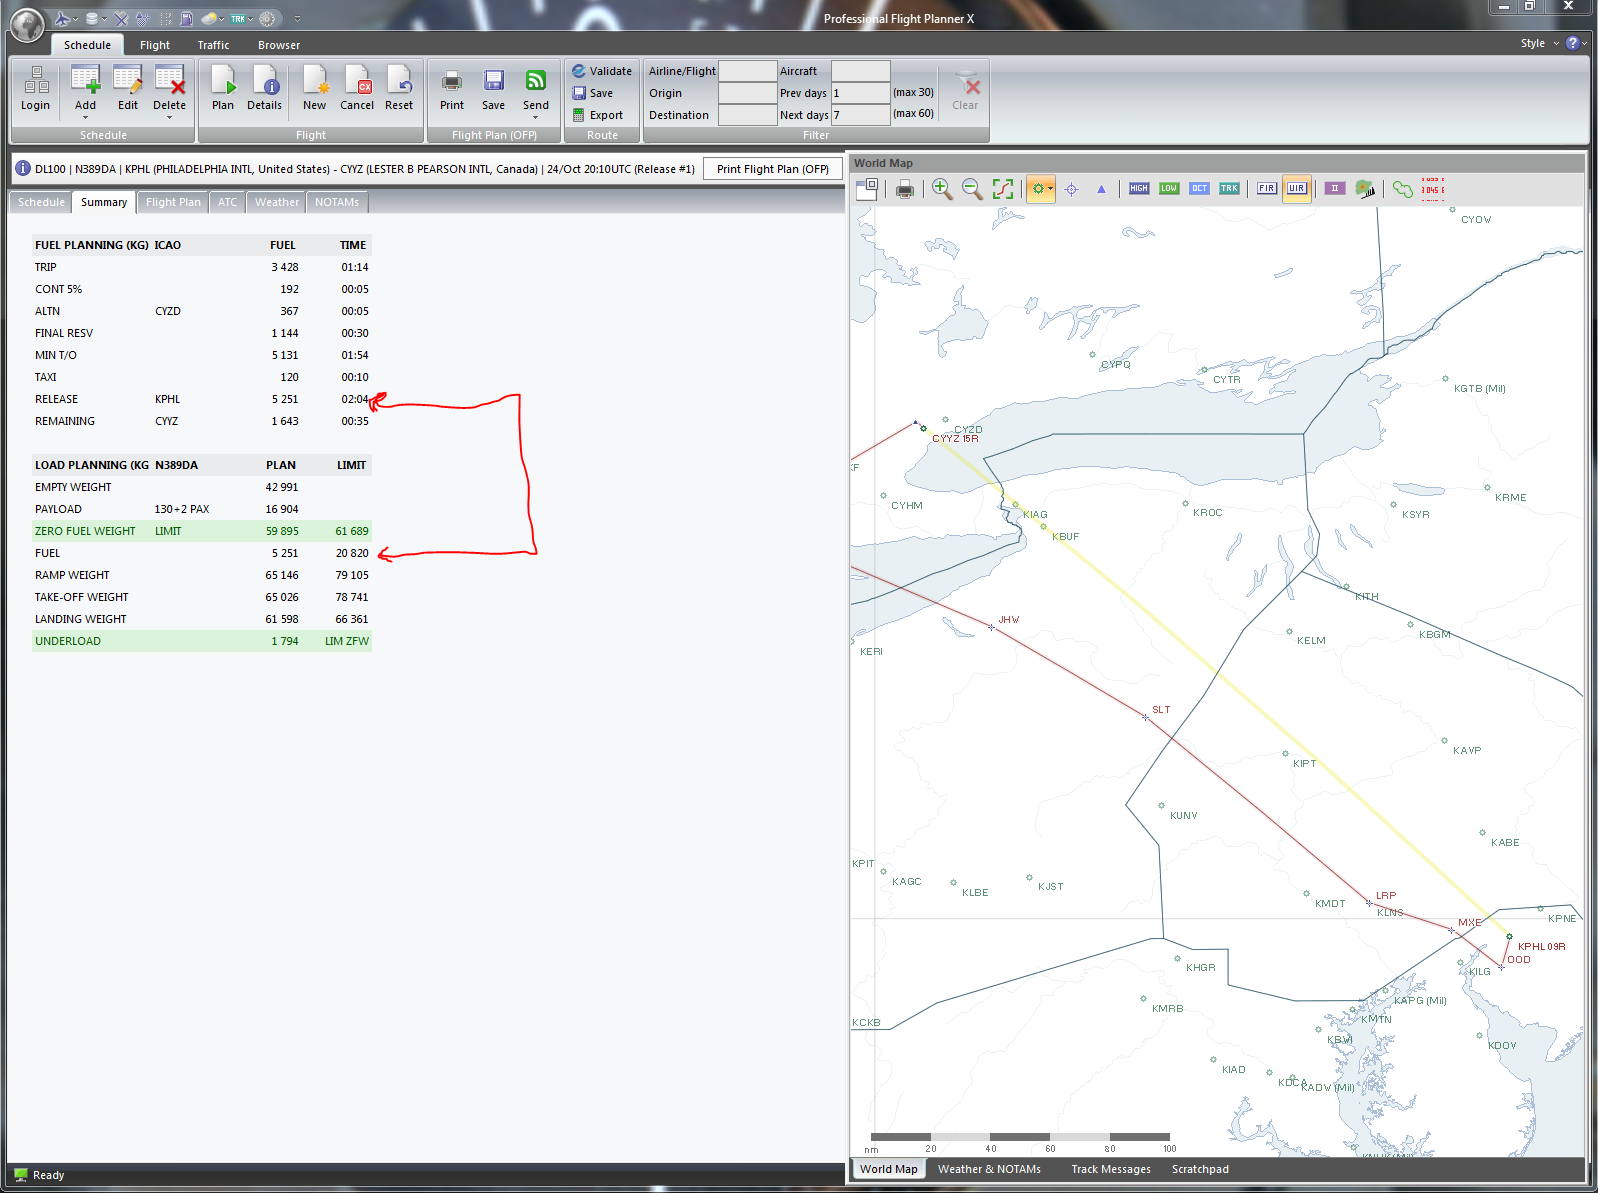Open the ATC tab
The width and height of the screenshot is (1598, 1193).
point(228,202)
